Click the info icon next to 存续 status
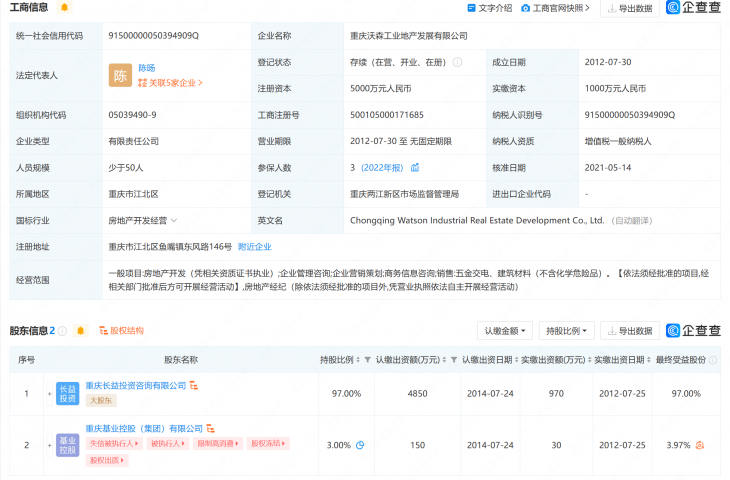 pyautogui.click(x=458, y=62)
